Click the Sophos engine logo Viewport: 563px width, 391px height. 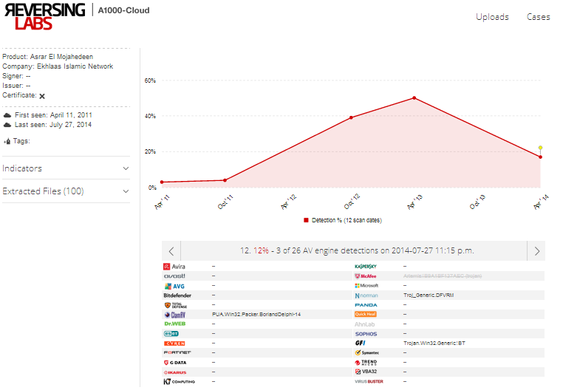(366, 334)
